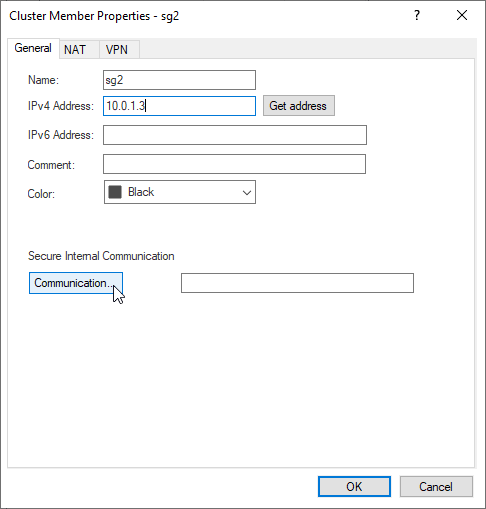Click into the IPv4 Address field
The width and height of the screenshot is (486, 509).
click(x=179, y=106)
